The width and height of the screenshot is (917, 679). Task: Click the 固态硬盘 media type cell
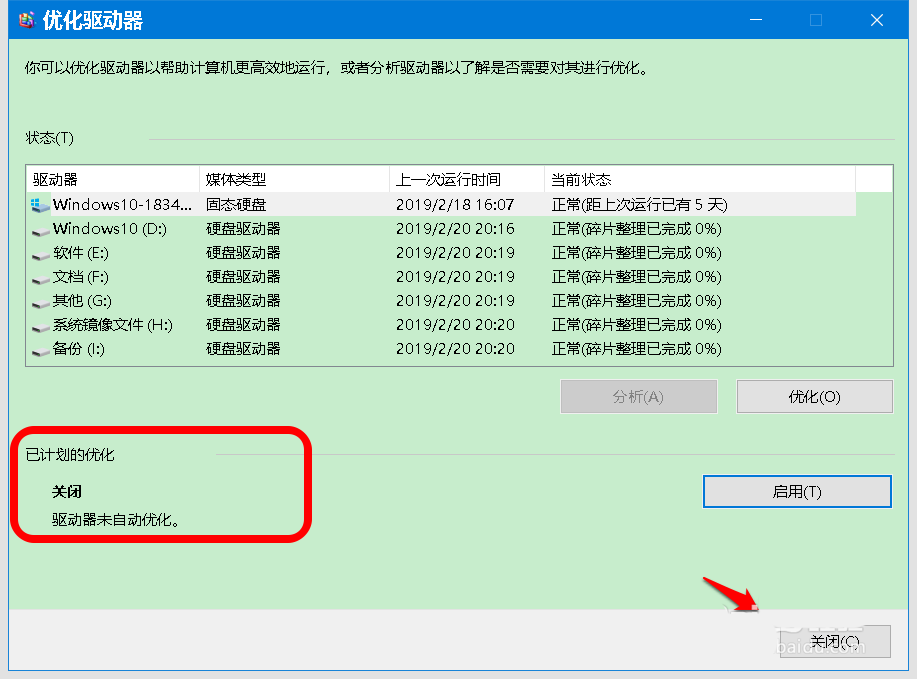(x=236, y=205)
